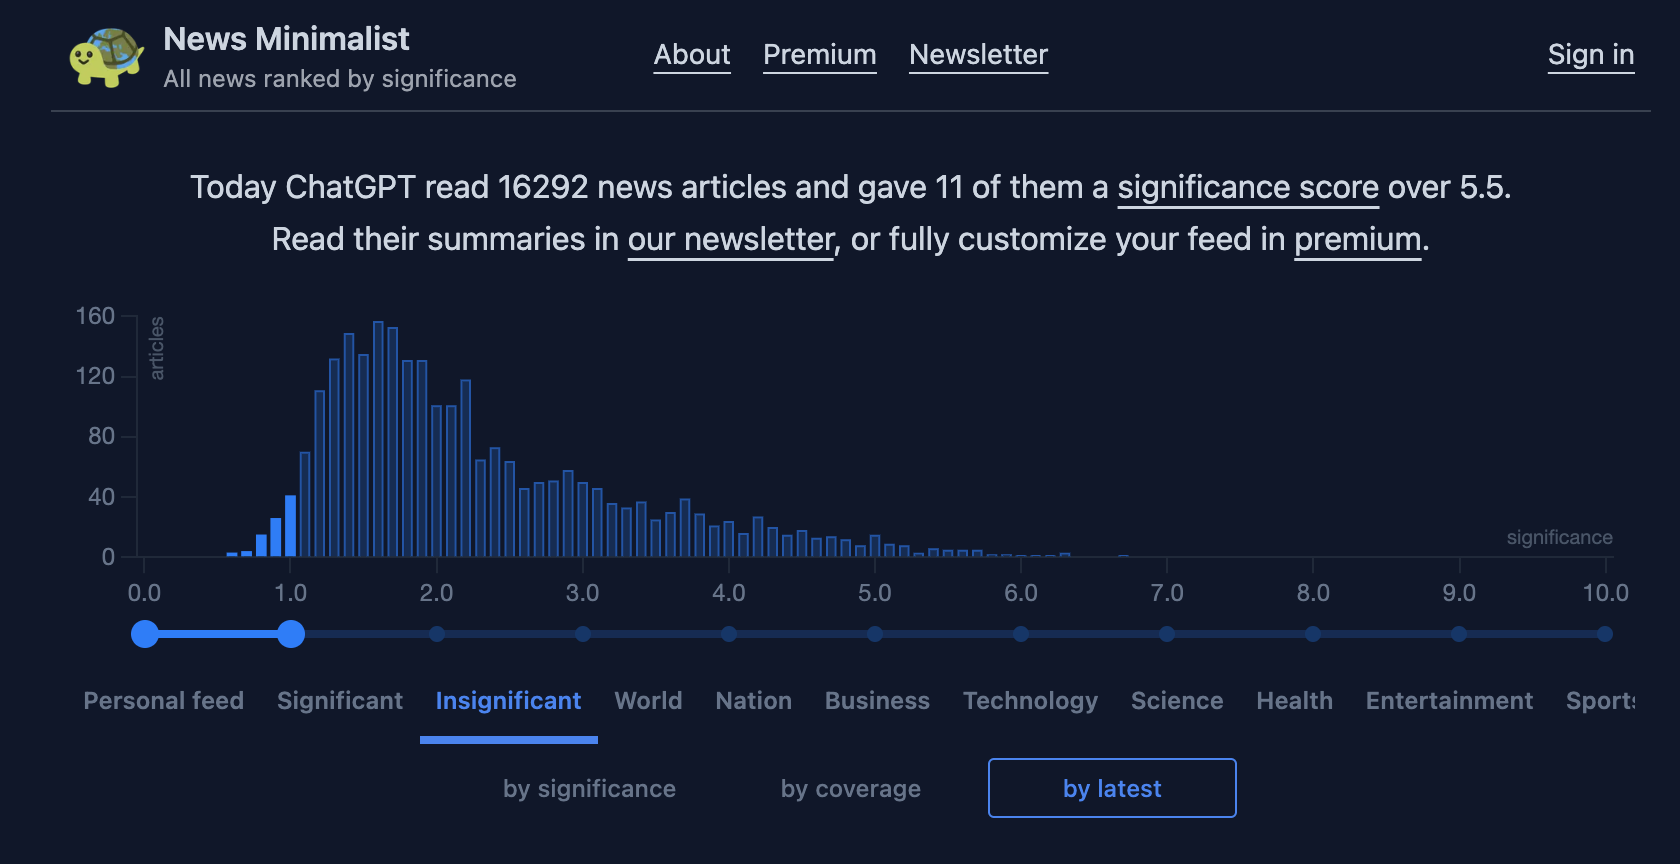Viewport: 1680px width, 864px height.
Task: Click the right slider handle at 1.0
Action: 291,634
